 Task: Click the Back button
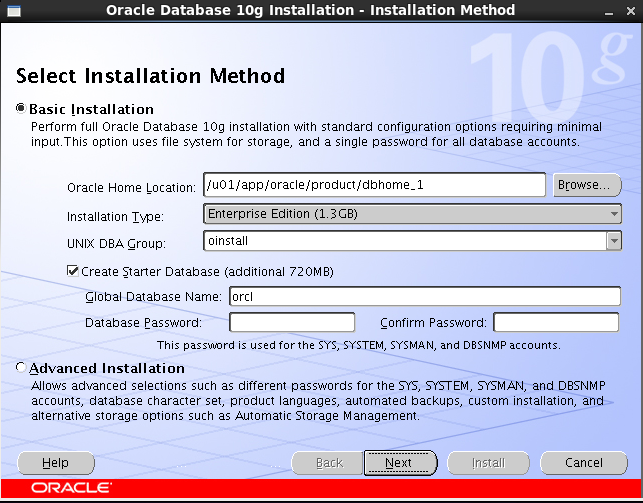click(328, 463)
